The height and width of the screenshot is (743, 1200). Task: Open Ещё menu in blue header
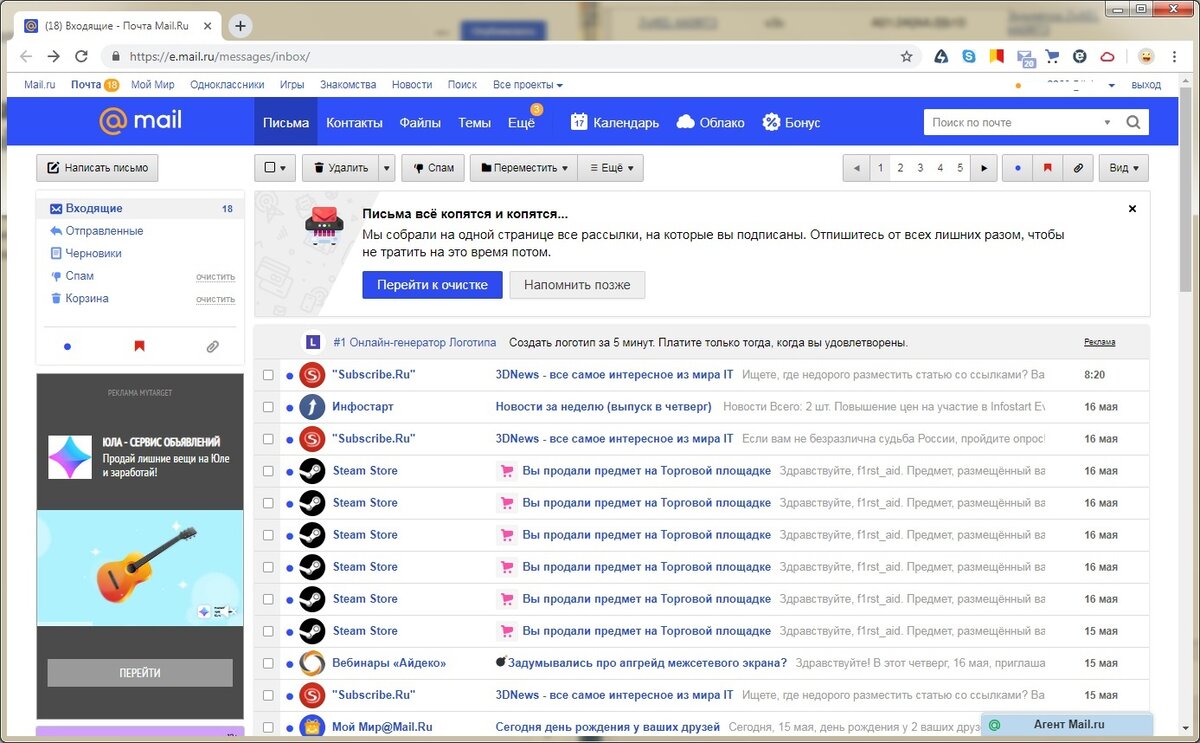click(521, 122)
